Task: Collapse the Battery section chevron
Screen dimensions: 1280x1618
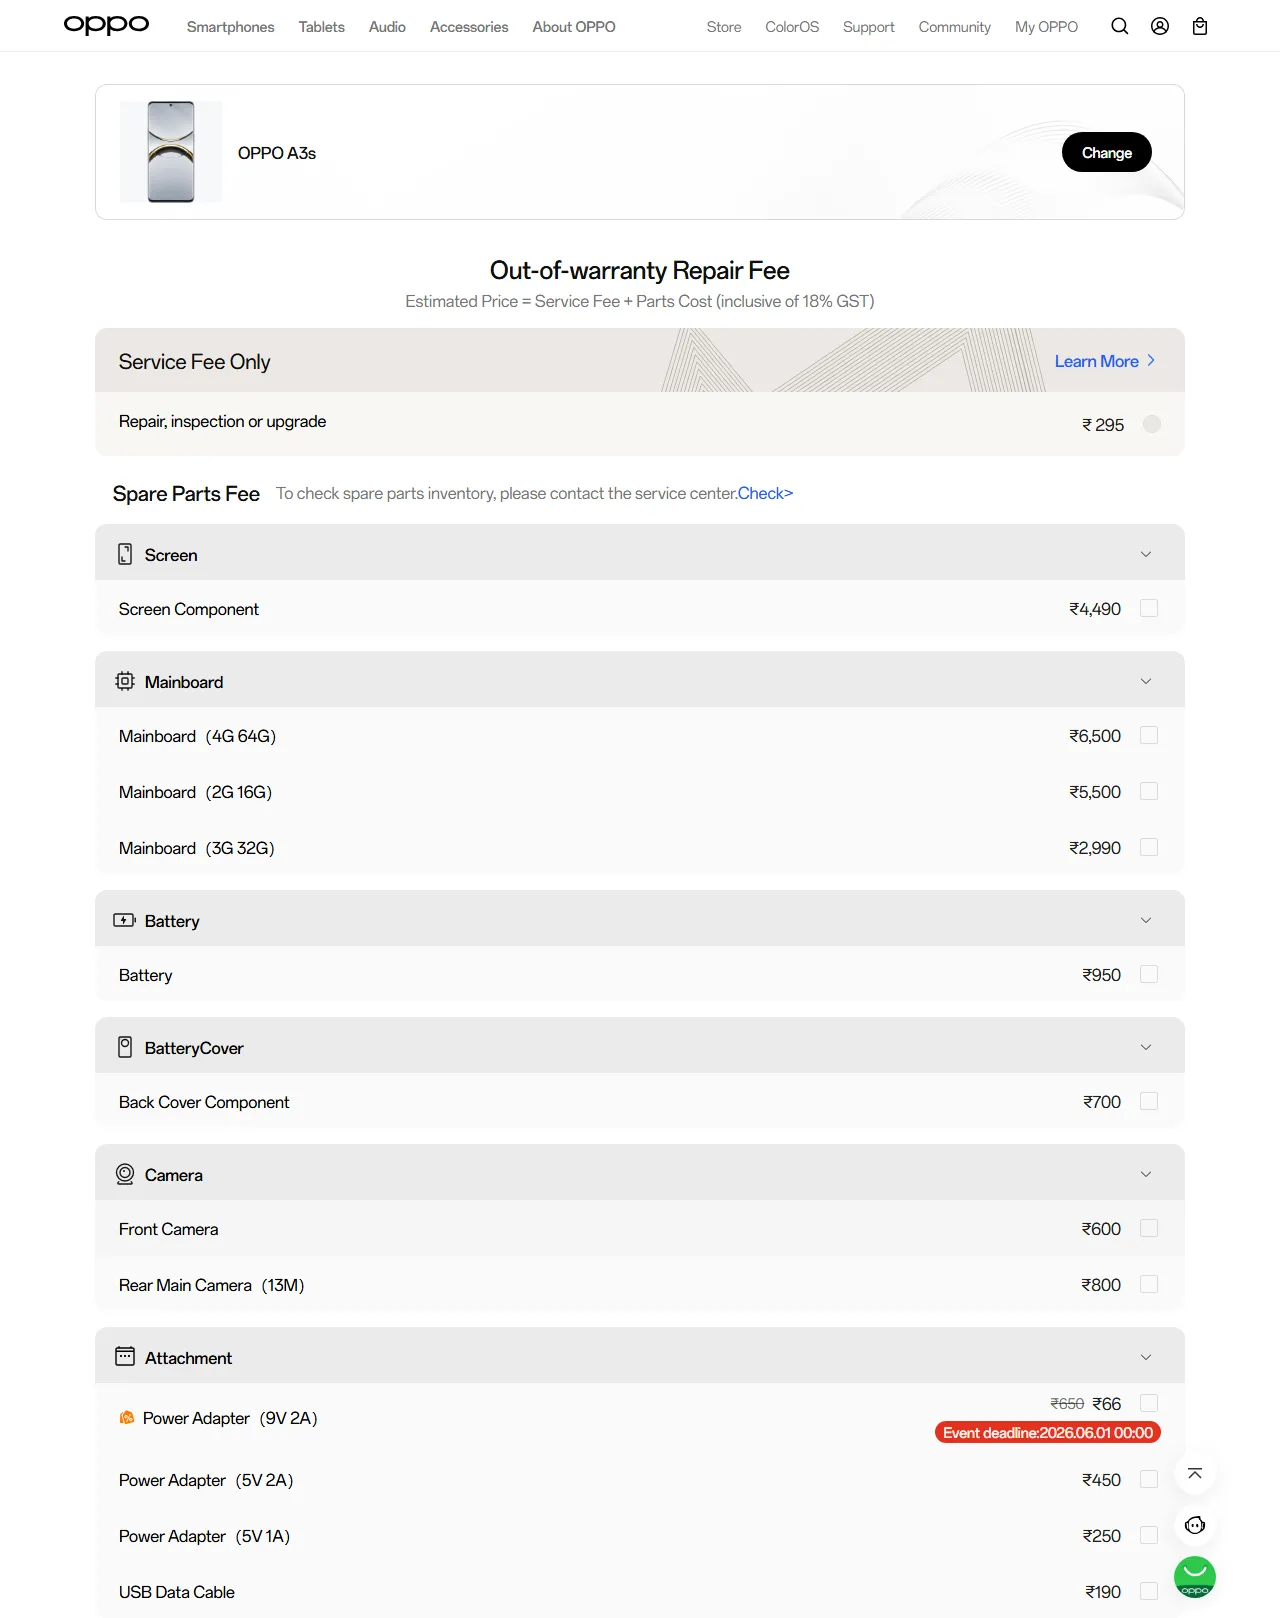Action: (1146, 920)
